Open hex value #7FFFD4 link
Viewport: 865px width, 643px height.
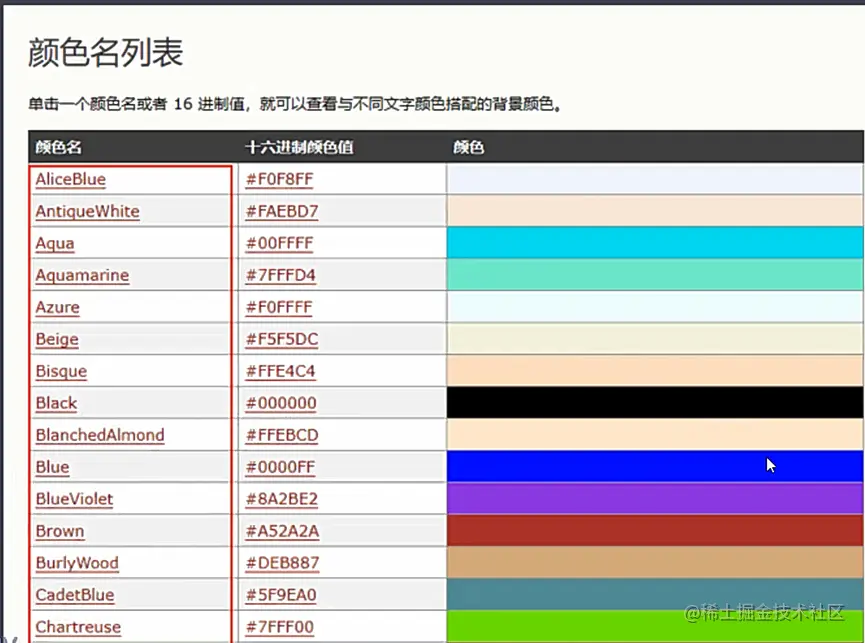(x=280, y=275)
